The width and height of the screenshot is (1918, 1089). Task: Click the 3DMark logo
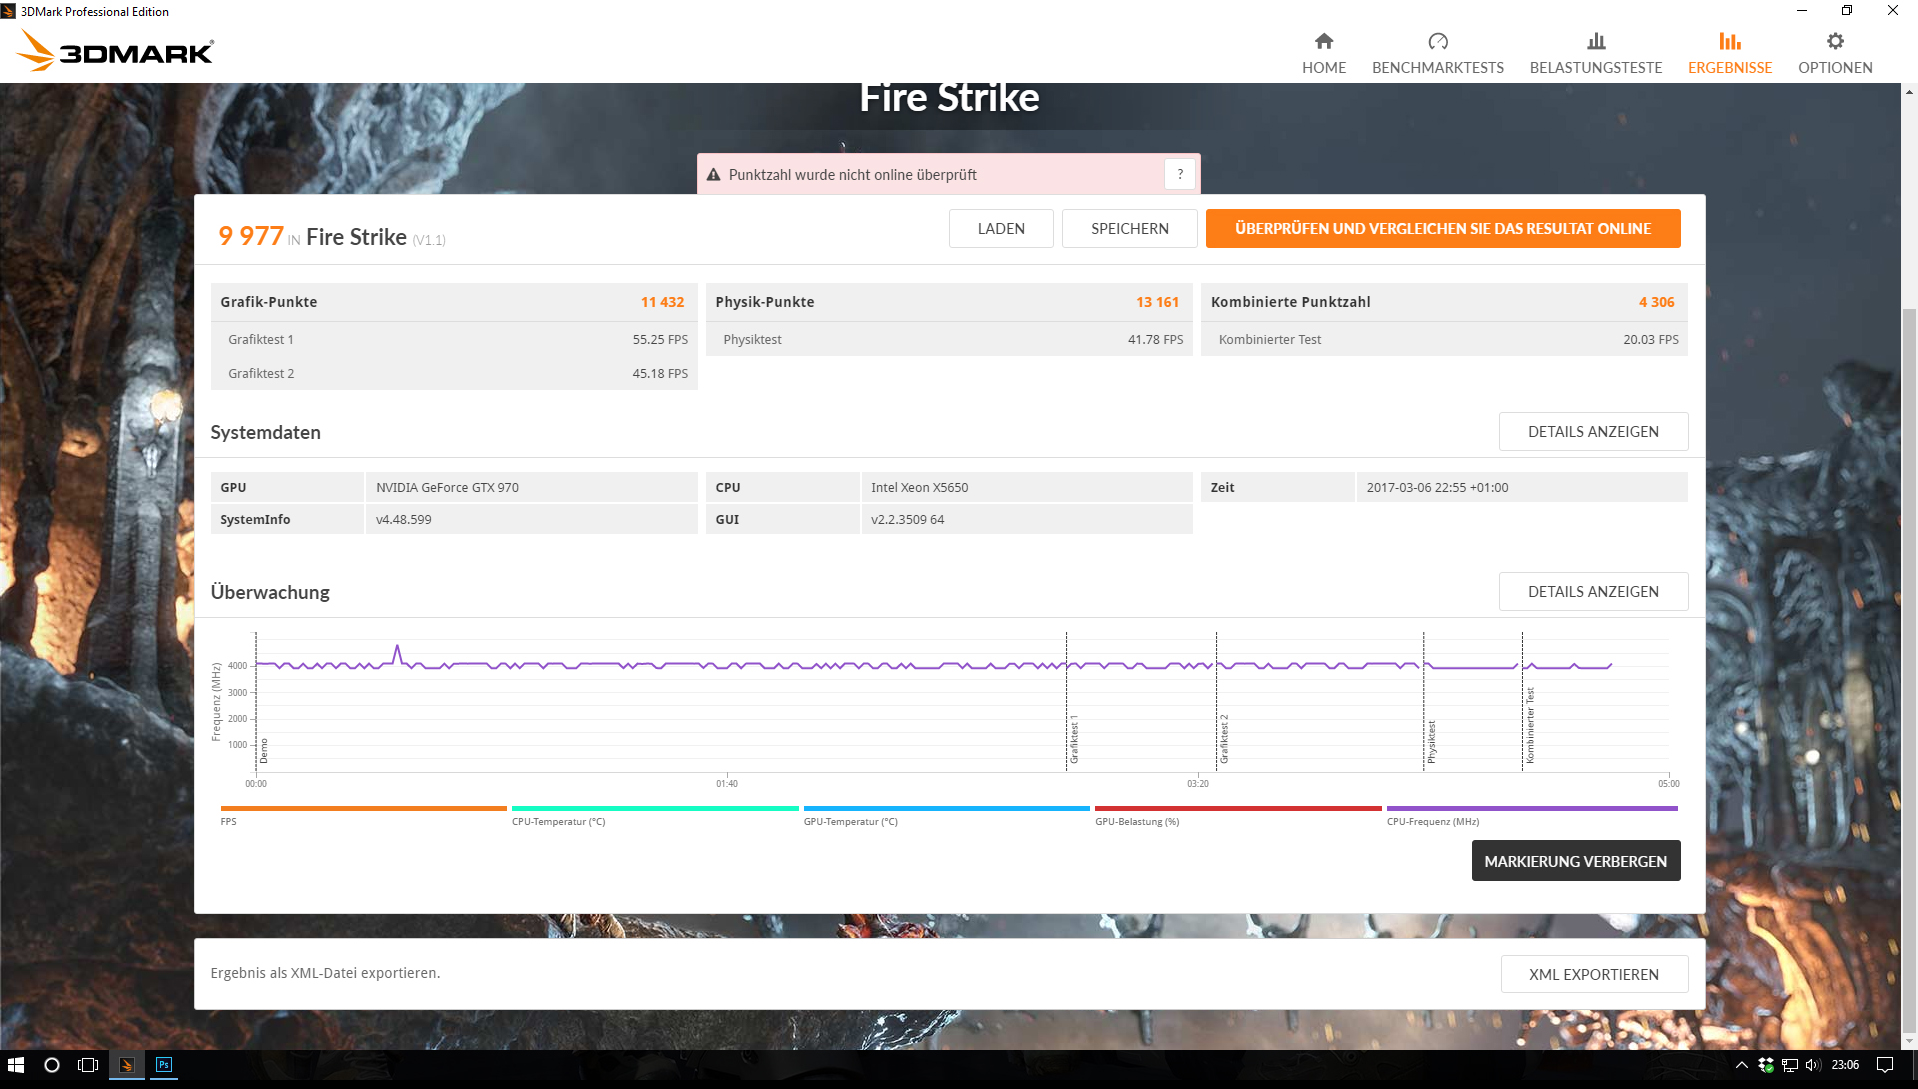point(116,50)
